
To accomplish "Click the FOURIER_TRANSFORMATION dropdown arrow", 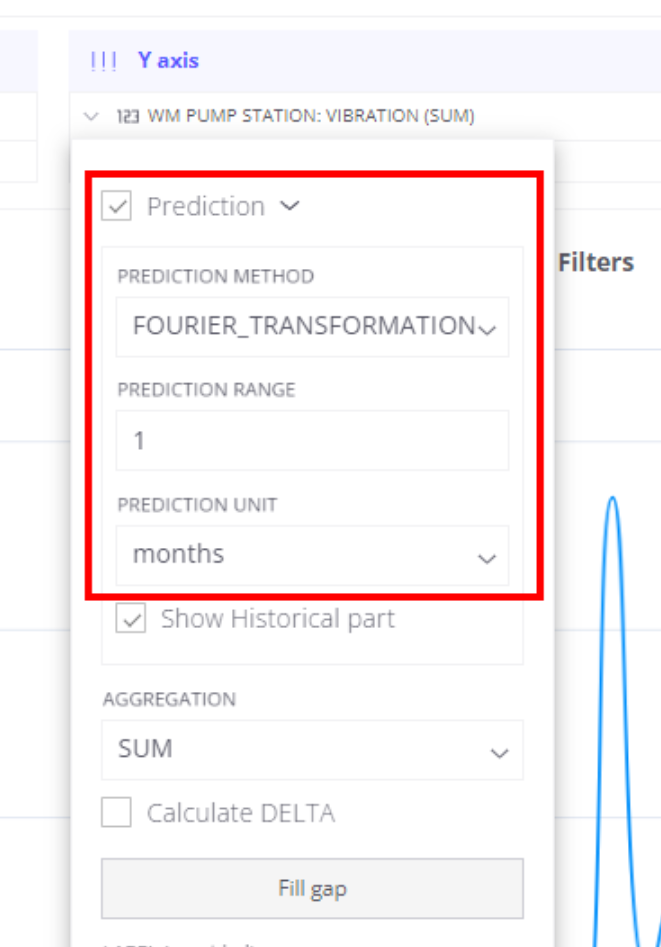I will (x=487, y=329).
